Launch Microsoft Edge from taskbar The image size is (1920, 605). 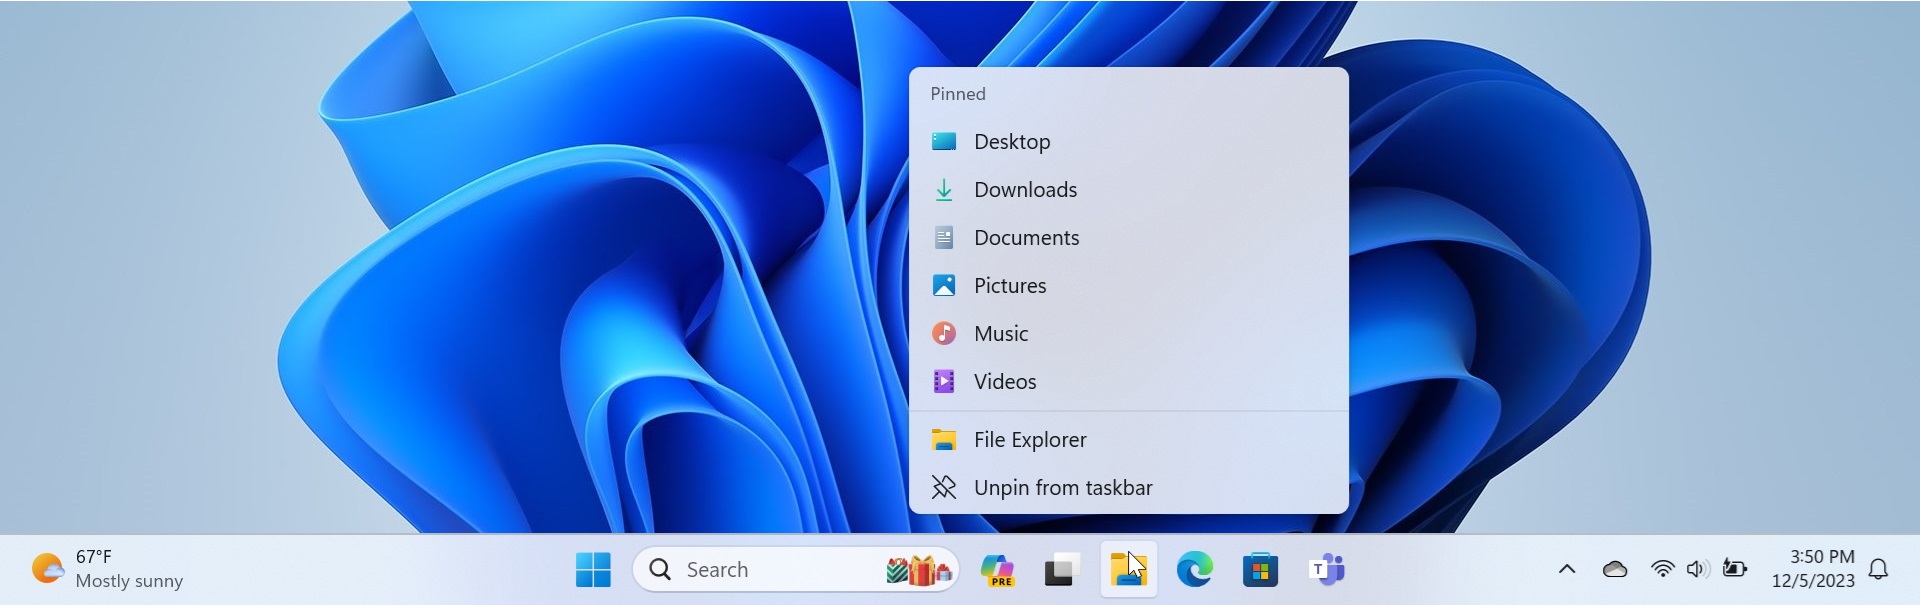(x=1194, y=570)
